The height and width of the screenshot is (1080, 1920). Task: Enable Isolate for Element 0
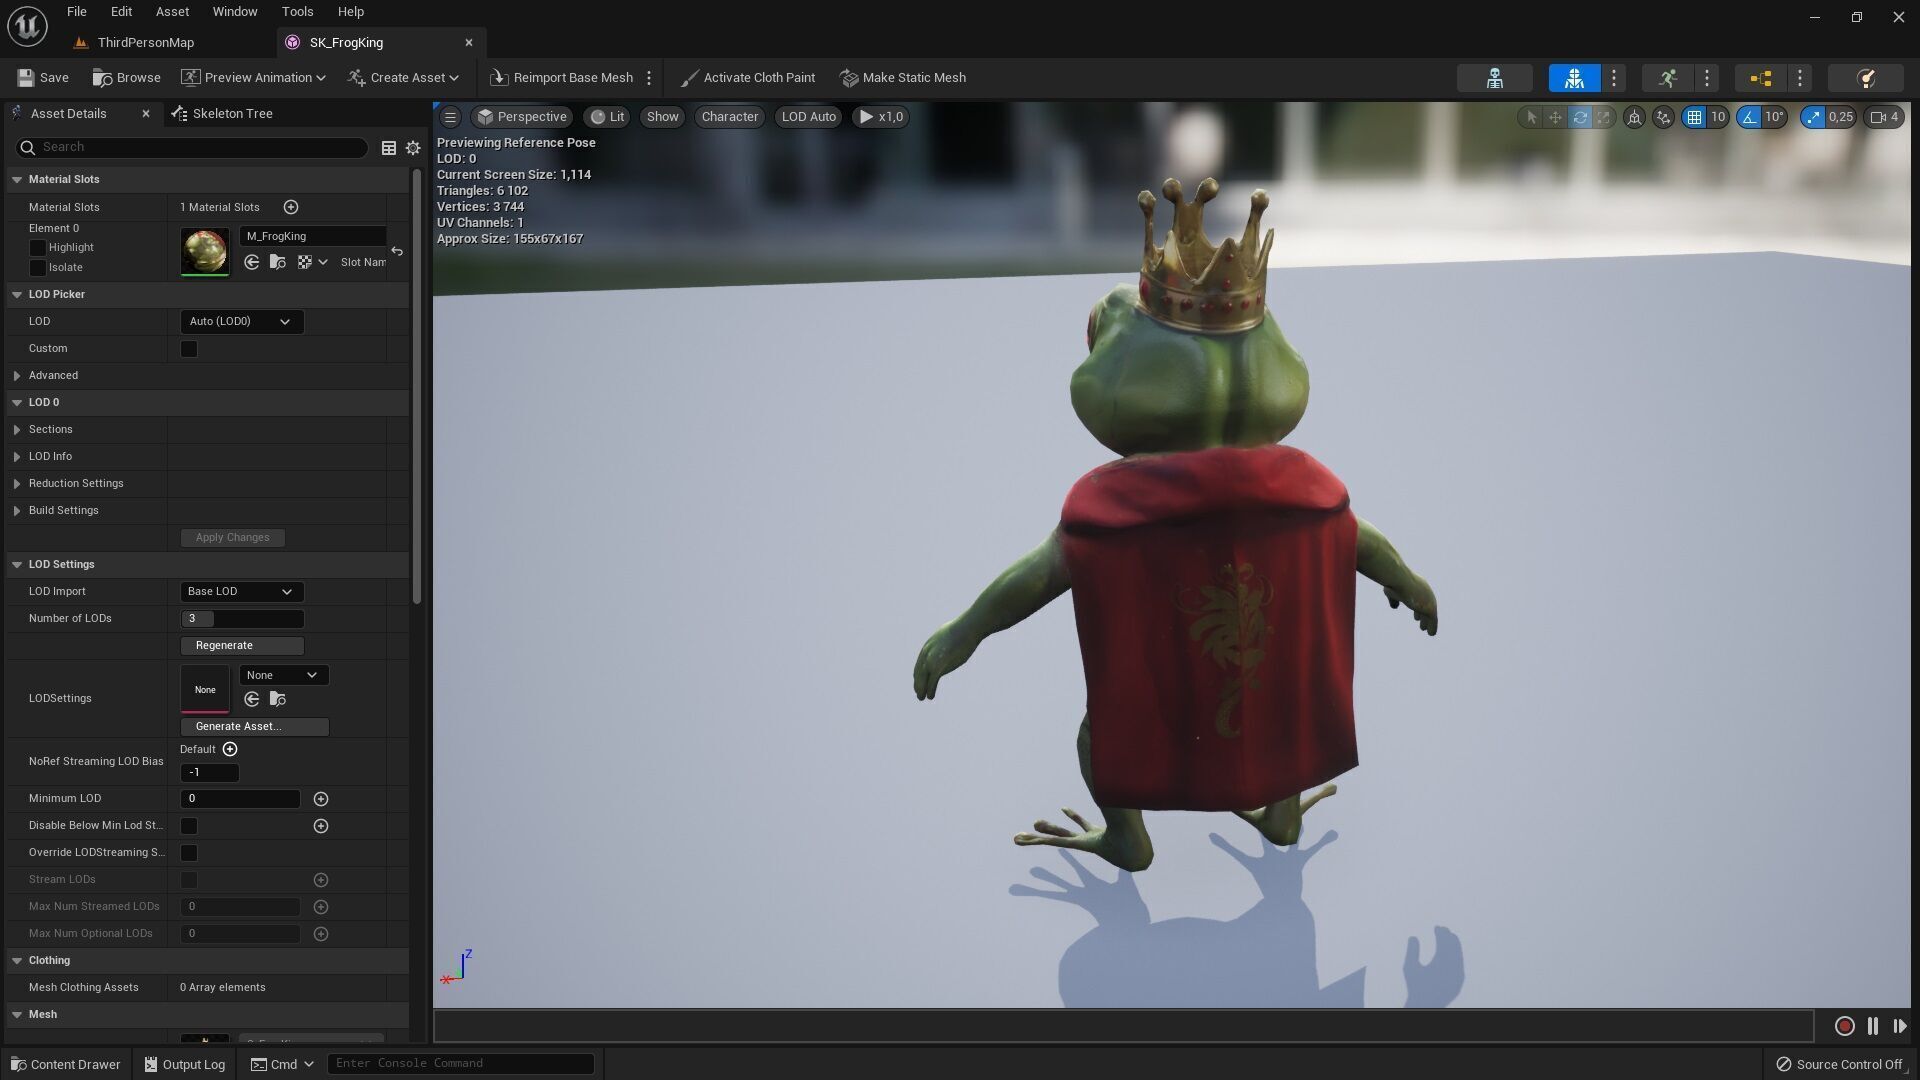pyautogui.click(x=38, y=268)
